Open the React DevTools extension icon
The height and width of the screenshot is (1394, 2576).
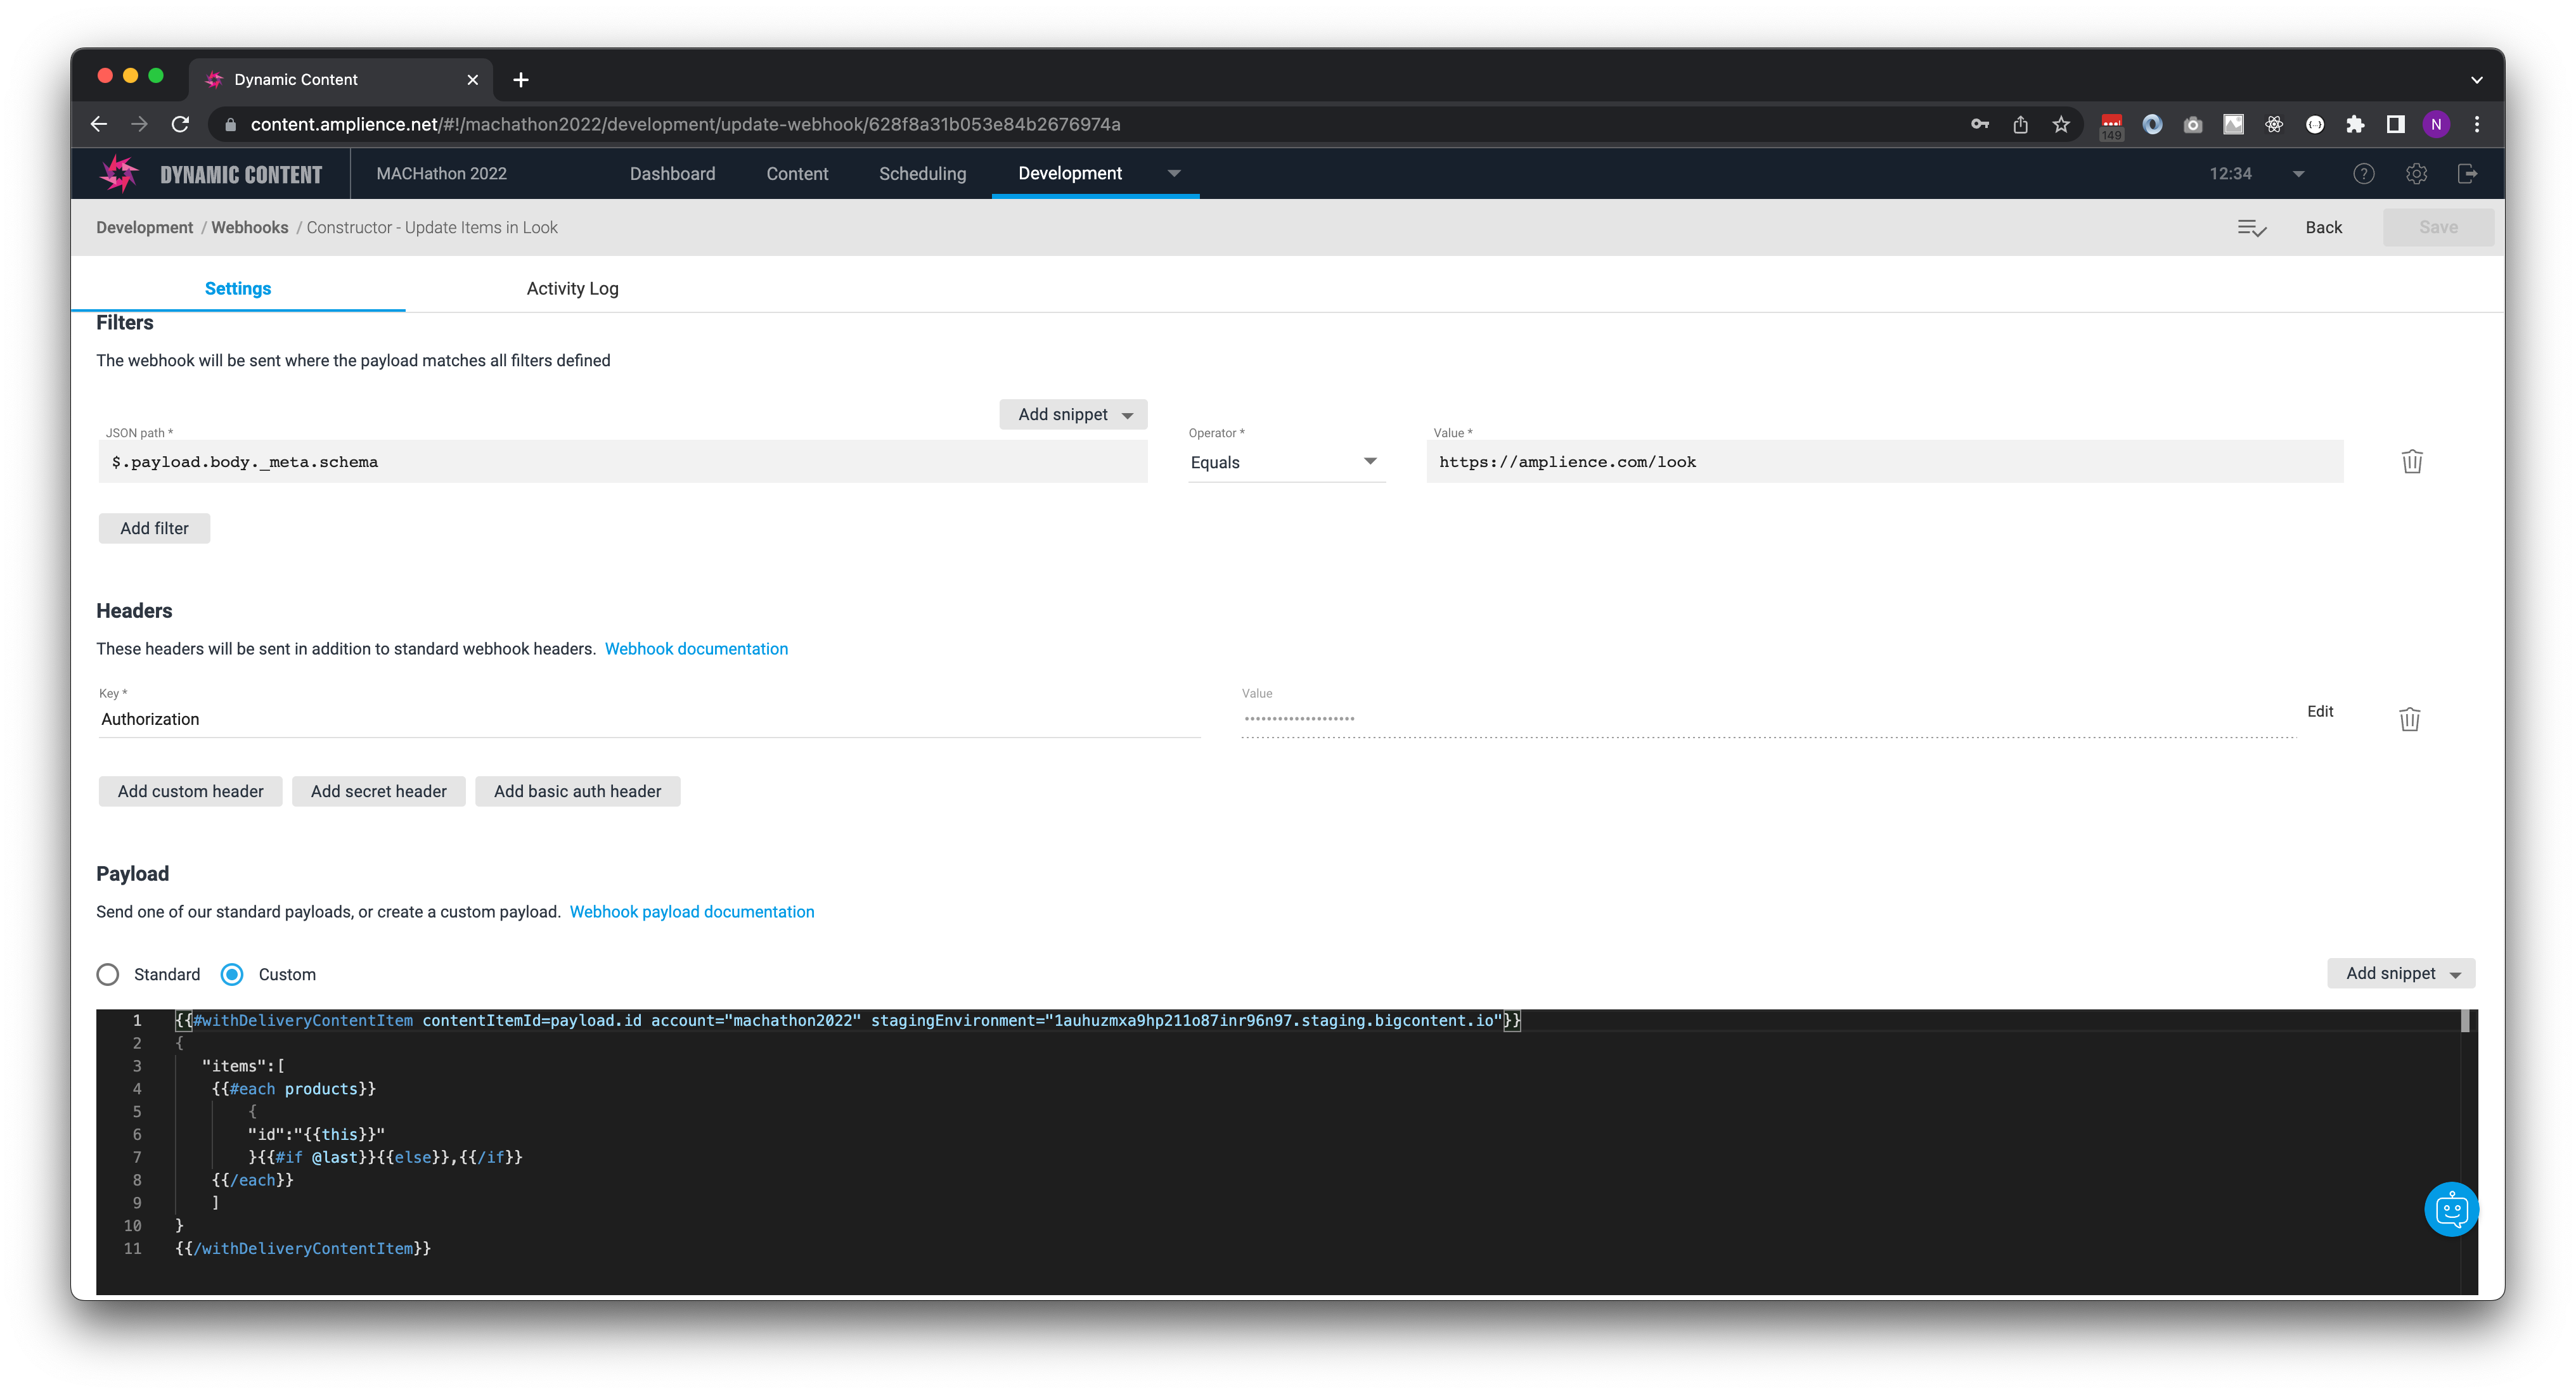tap(2273, 124)
